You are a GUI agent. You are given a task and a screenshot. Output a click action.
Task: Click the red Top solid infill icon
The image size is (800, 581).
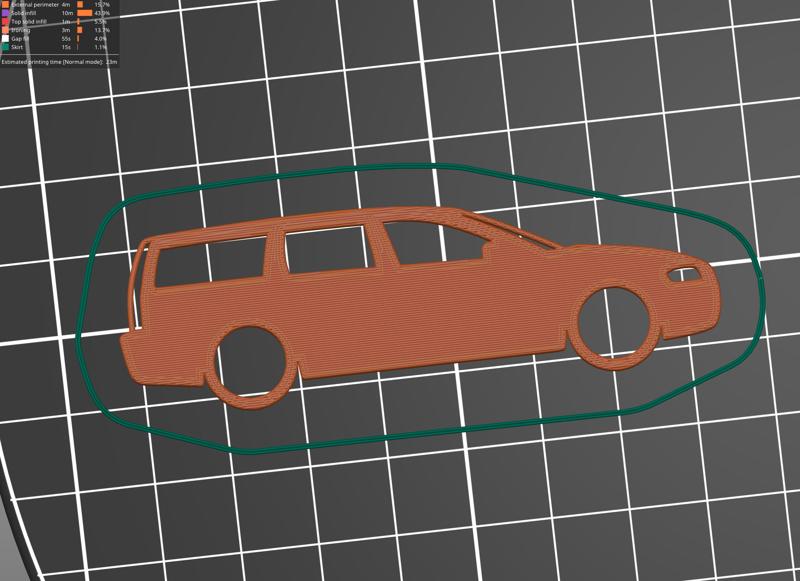tap(6, 21)
